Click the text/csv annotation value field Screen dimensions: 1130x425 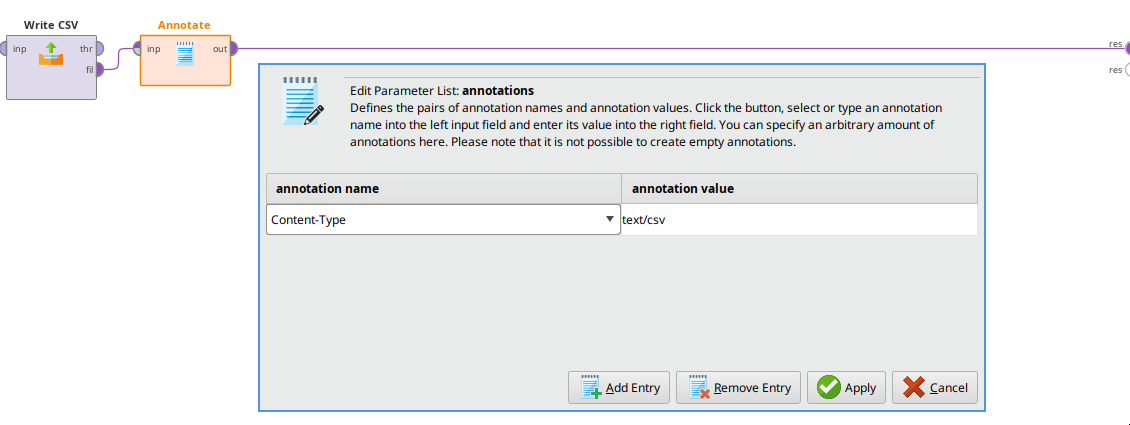coord(798,220)
